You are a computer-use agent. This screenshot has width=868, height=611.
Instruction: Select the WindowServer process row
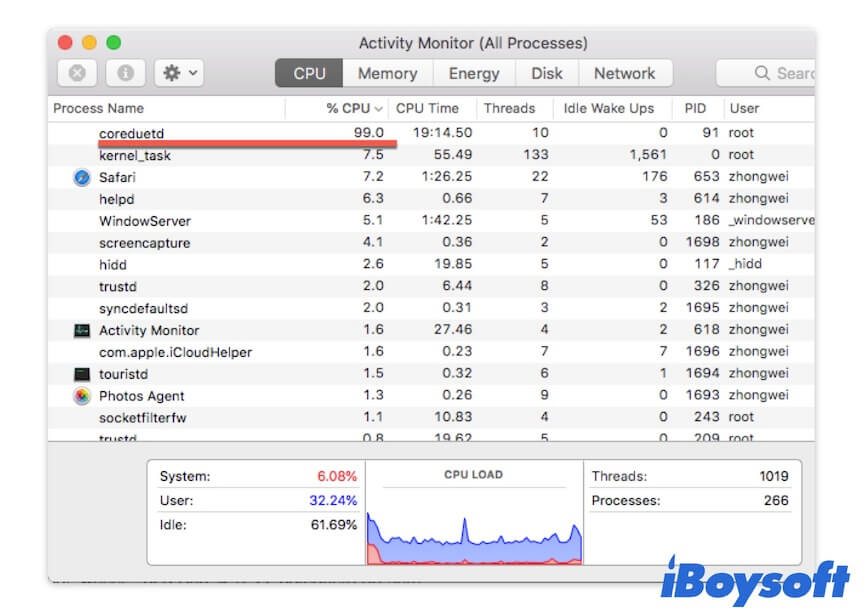tap(431, 220)
